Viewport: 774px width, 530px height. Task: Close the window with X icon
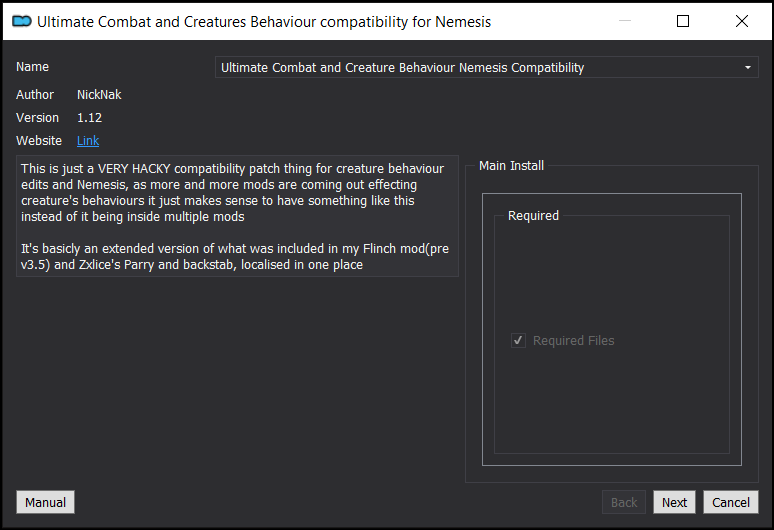[x=741, y=21]
